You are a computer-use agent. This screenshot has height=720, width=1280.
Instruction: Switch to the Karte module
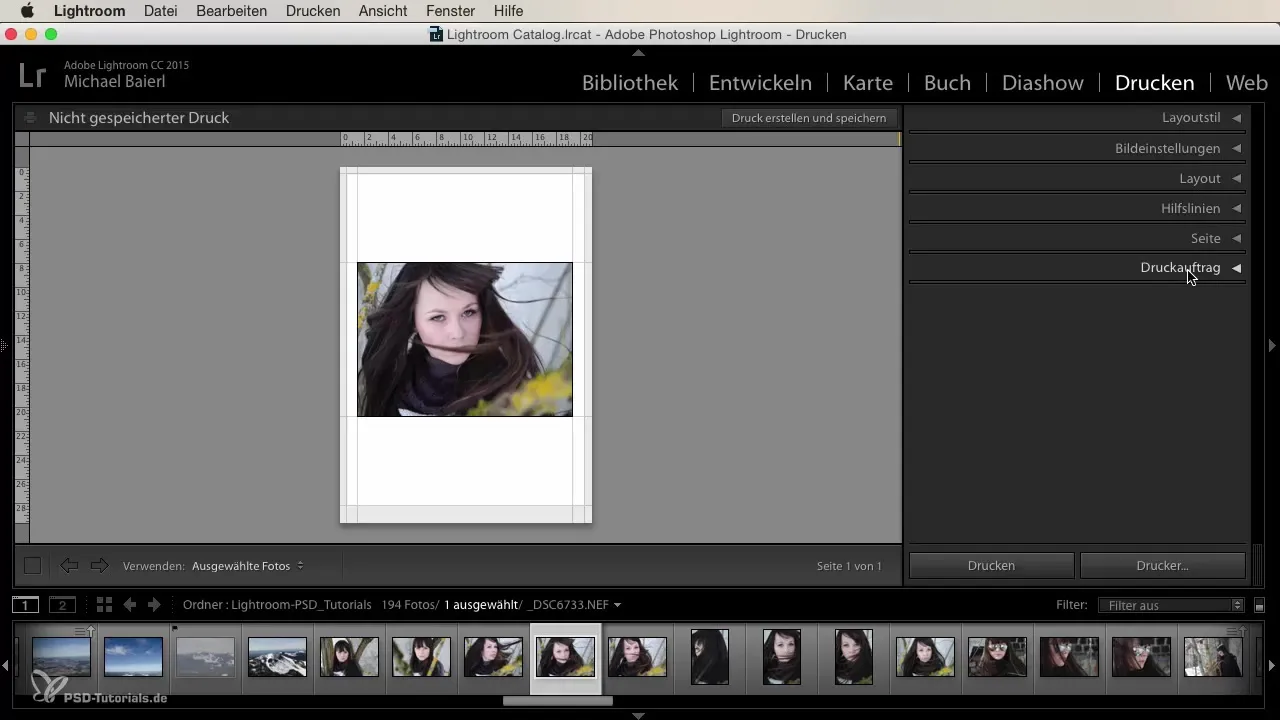(x=868, y=83)
